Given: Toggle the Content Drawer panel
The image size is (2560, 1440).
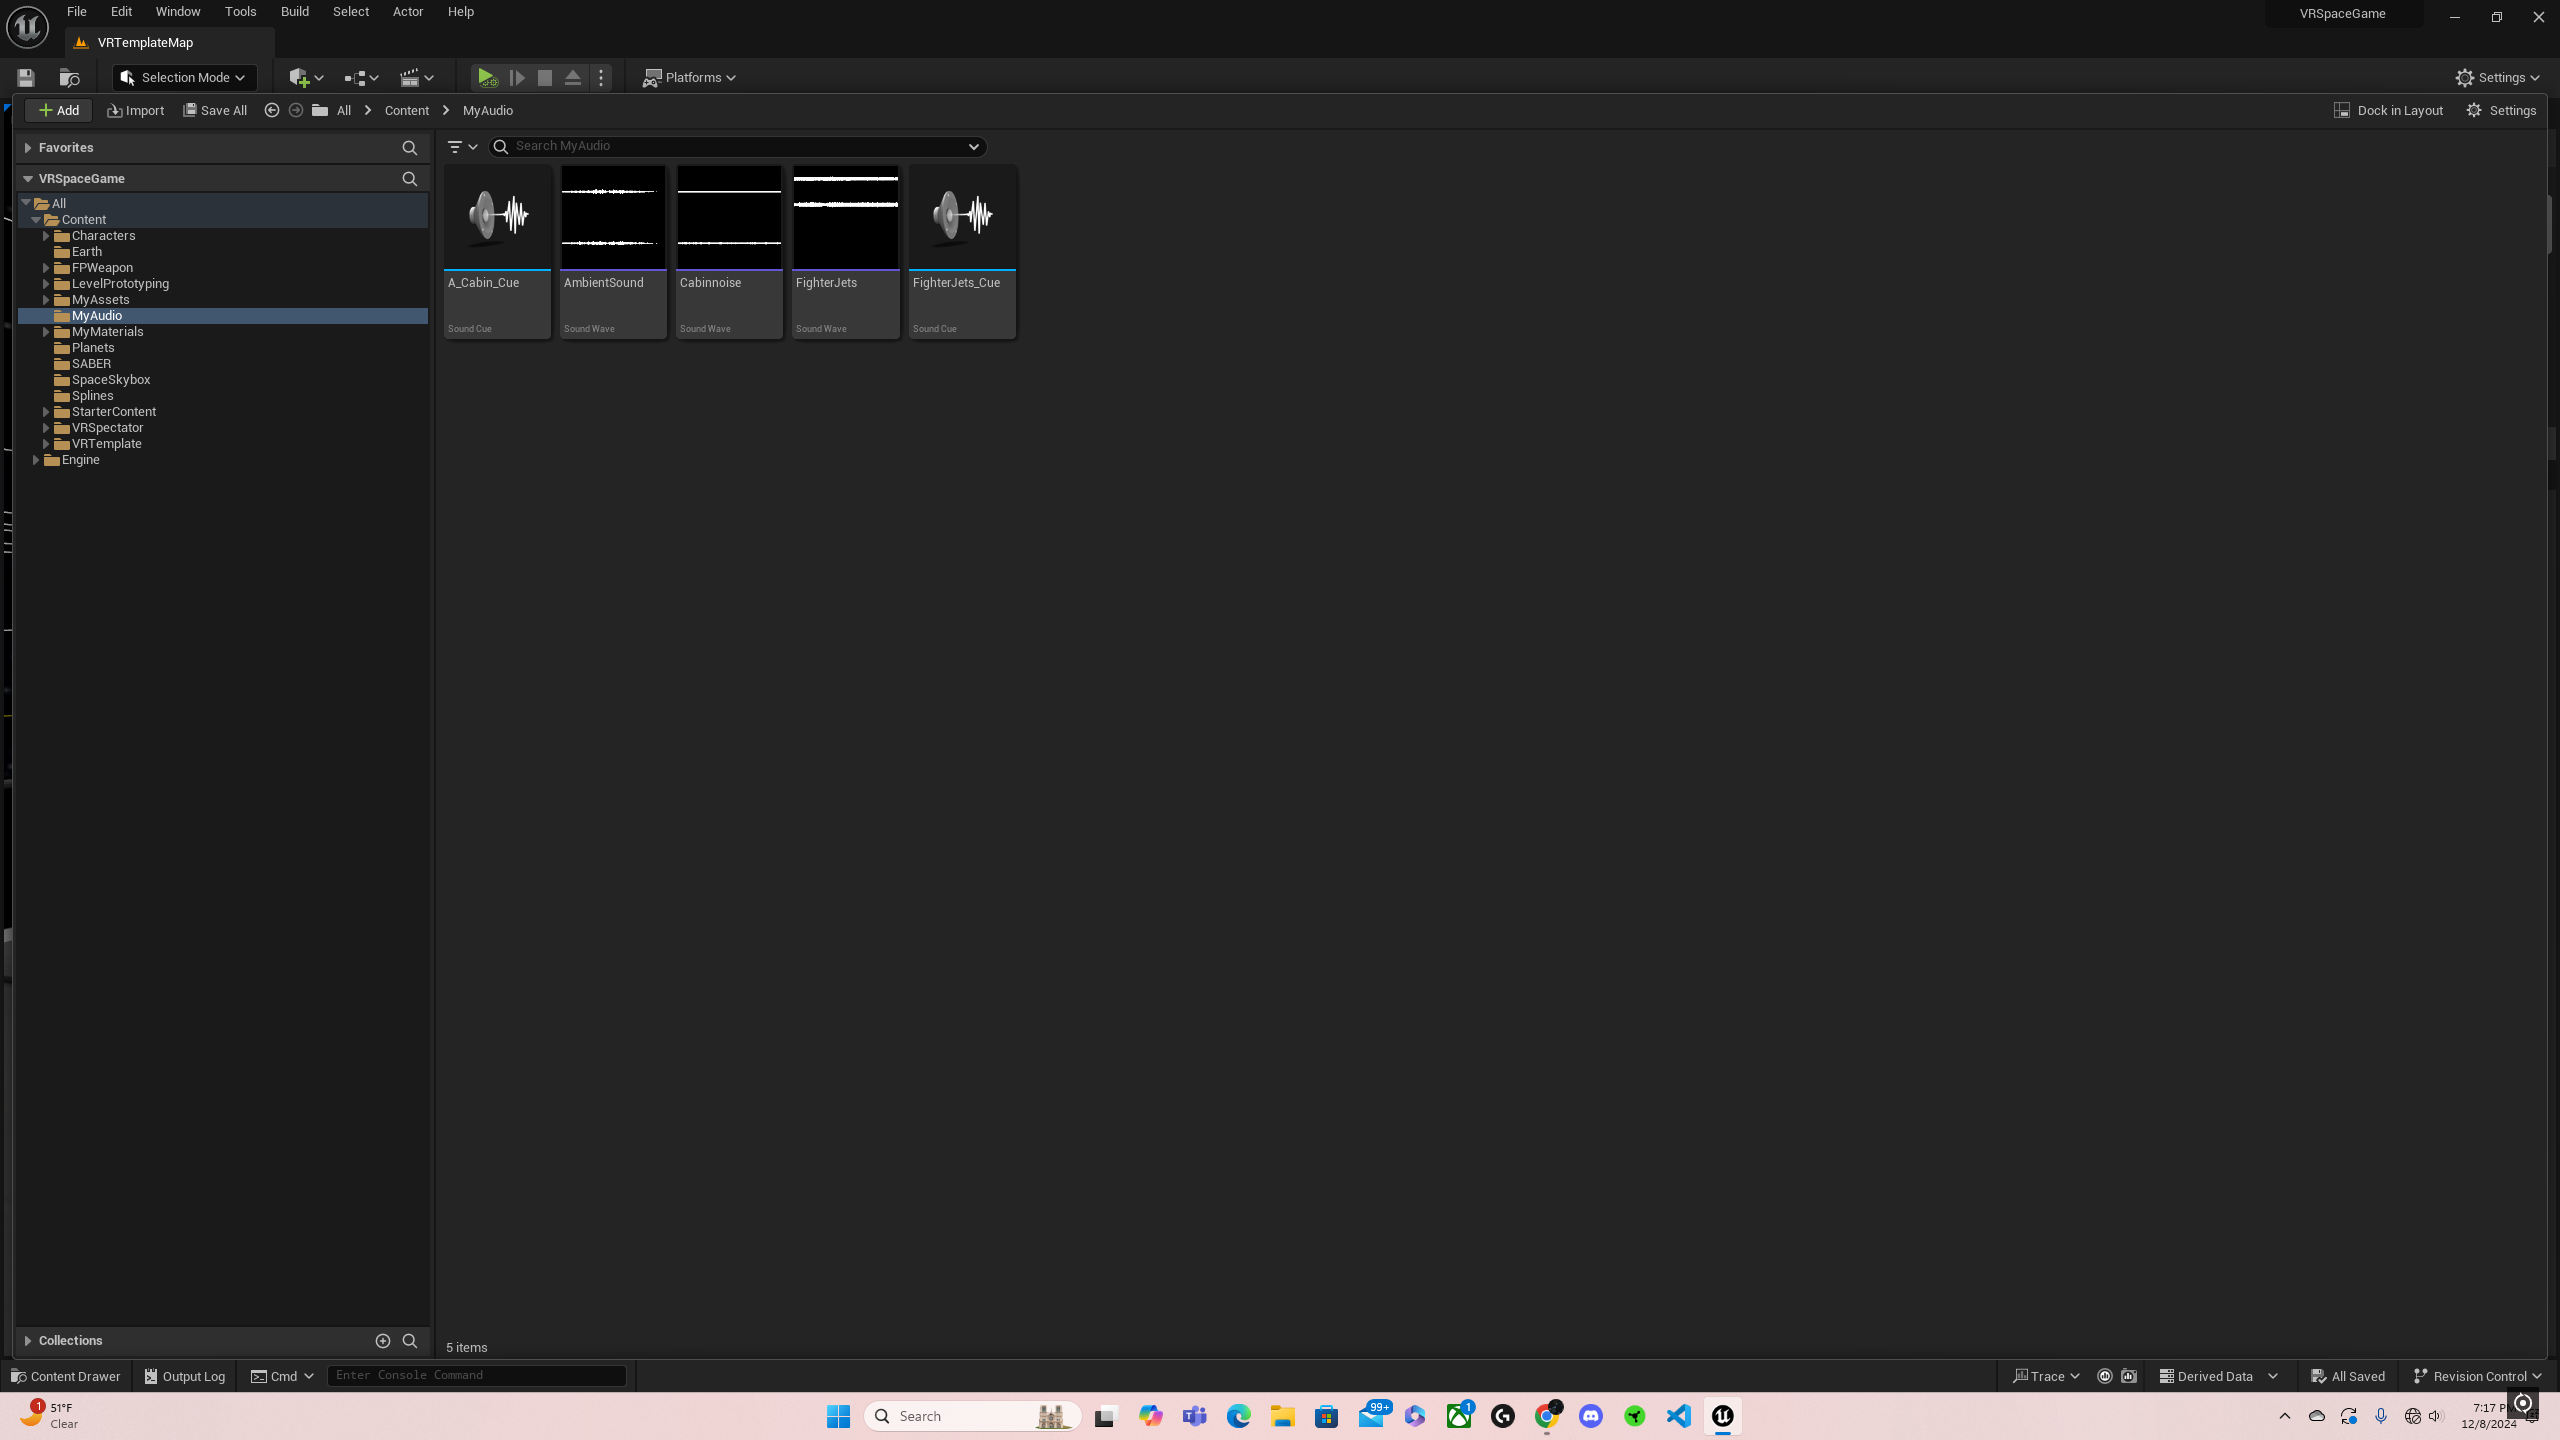Looking at the screenshot, I should tap(67, 1375).
